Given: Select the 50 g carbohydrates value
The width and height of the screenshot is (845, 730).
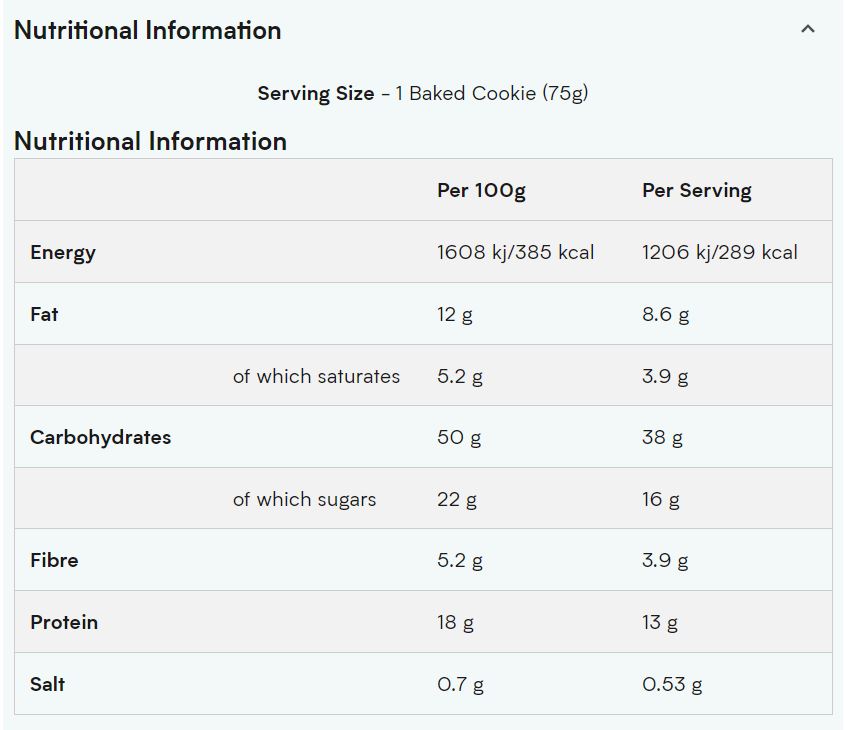Looking at the screenshot, I should [458, 437].
